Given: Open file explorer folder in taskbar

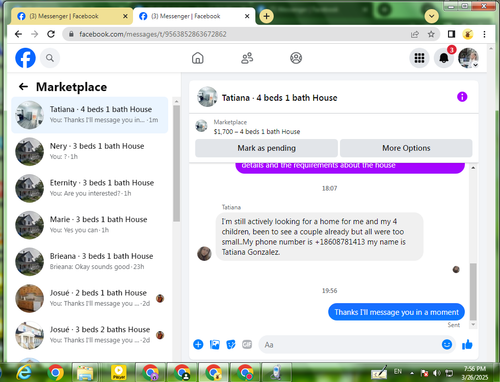Looking at the screenshot, I should [85, 372].
